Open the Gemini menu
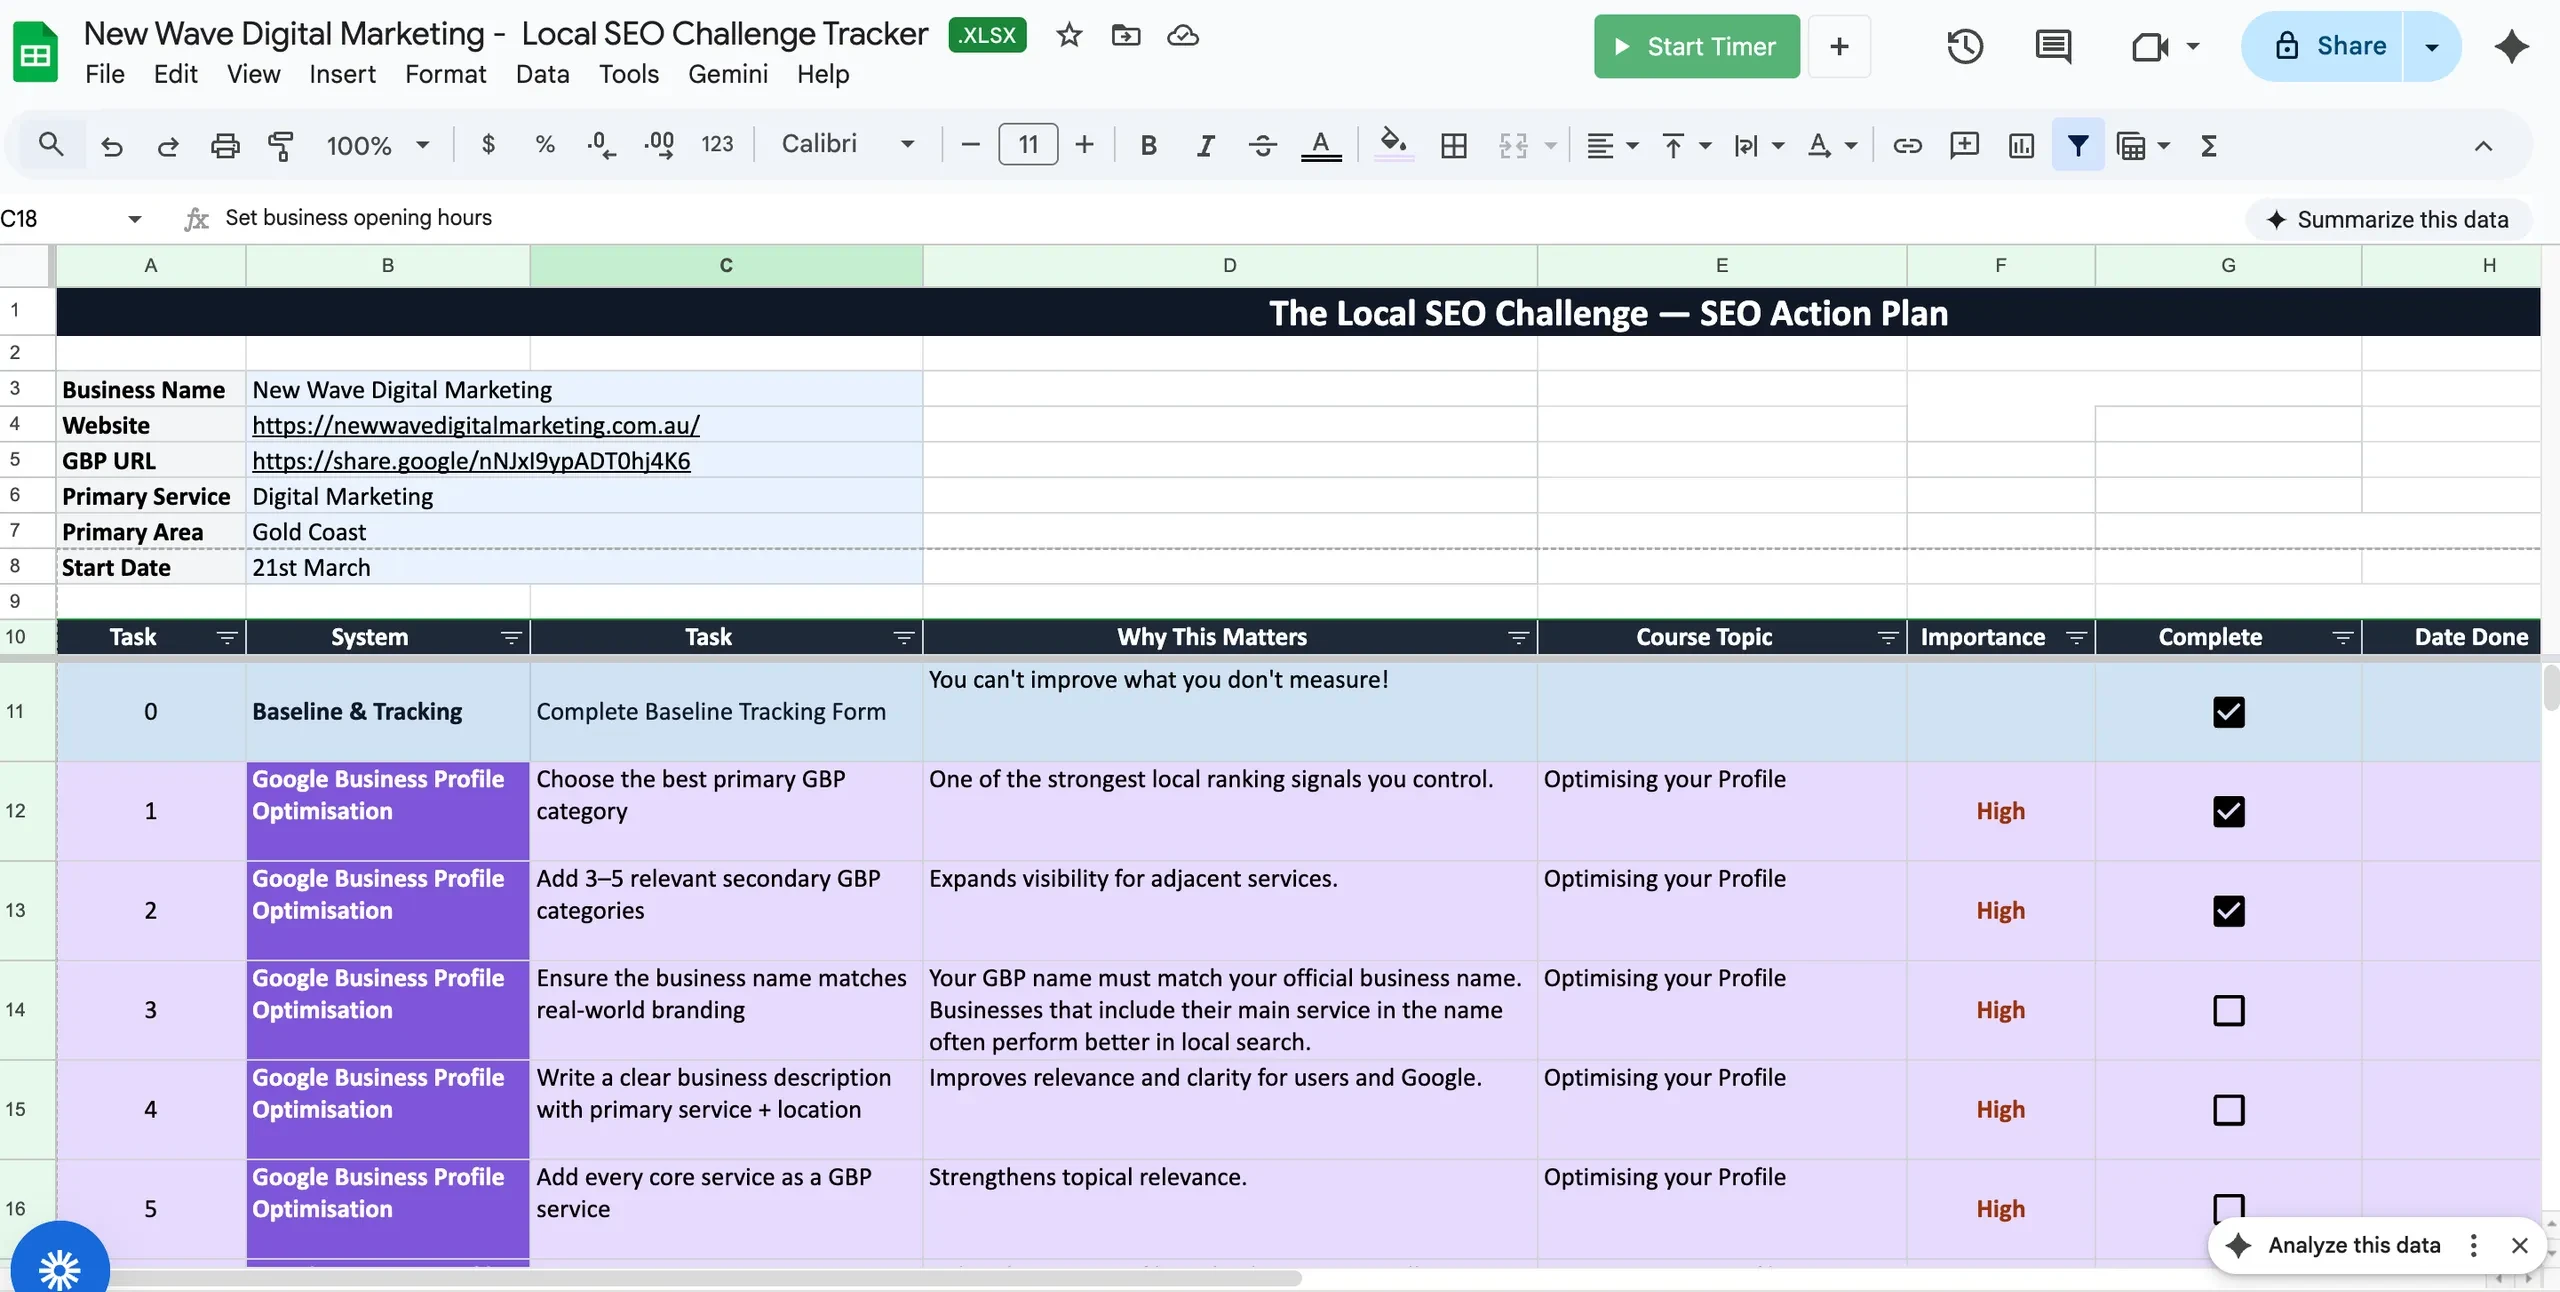Viewport: 2560px width, 1292px height. pos(727,74)
